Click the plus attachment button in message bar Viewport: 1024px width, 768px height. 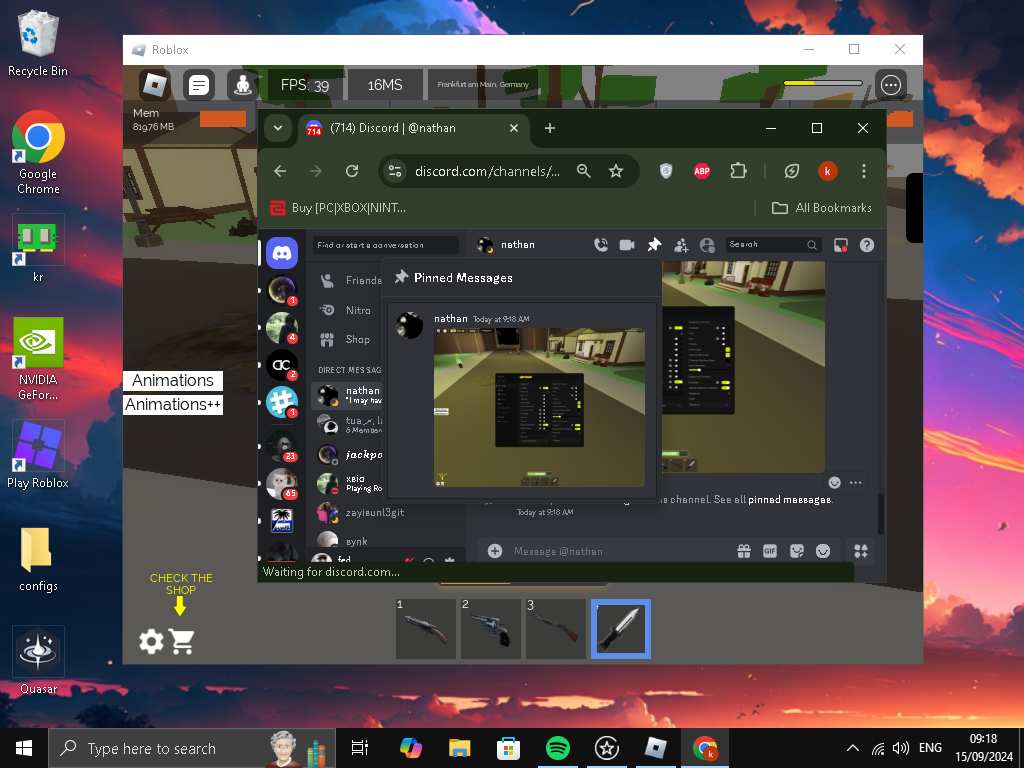(x=495, y=551)
